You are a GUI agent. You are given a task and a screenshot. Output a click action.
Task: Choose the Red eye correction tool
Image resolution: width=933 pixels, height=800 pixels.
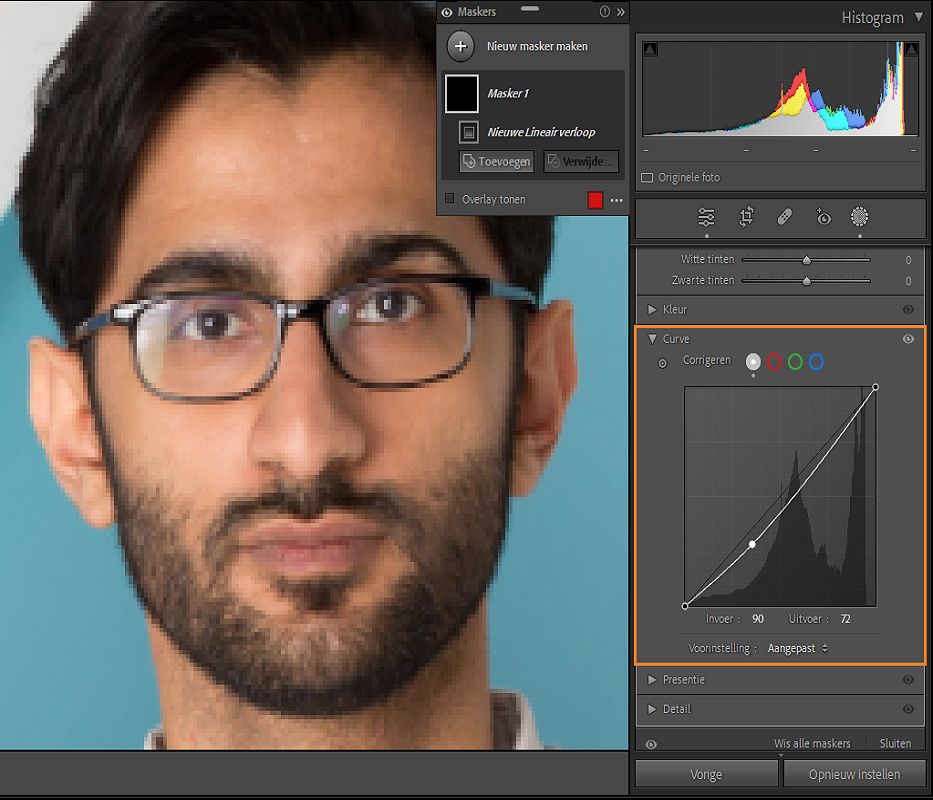click(x=823, y=217)
